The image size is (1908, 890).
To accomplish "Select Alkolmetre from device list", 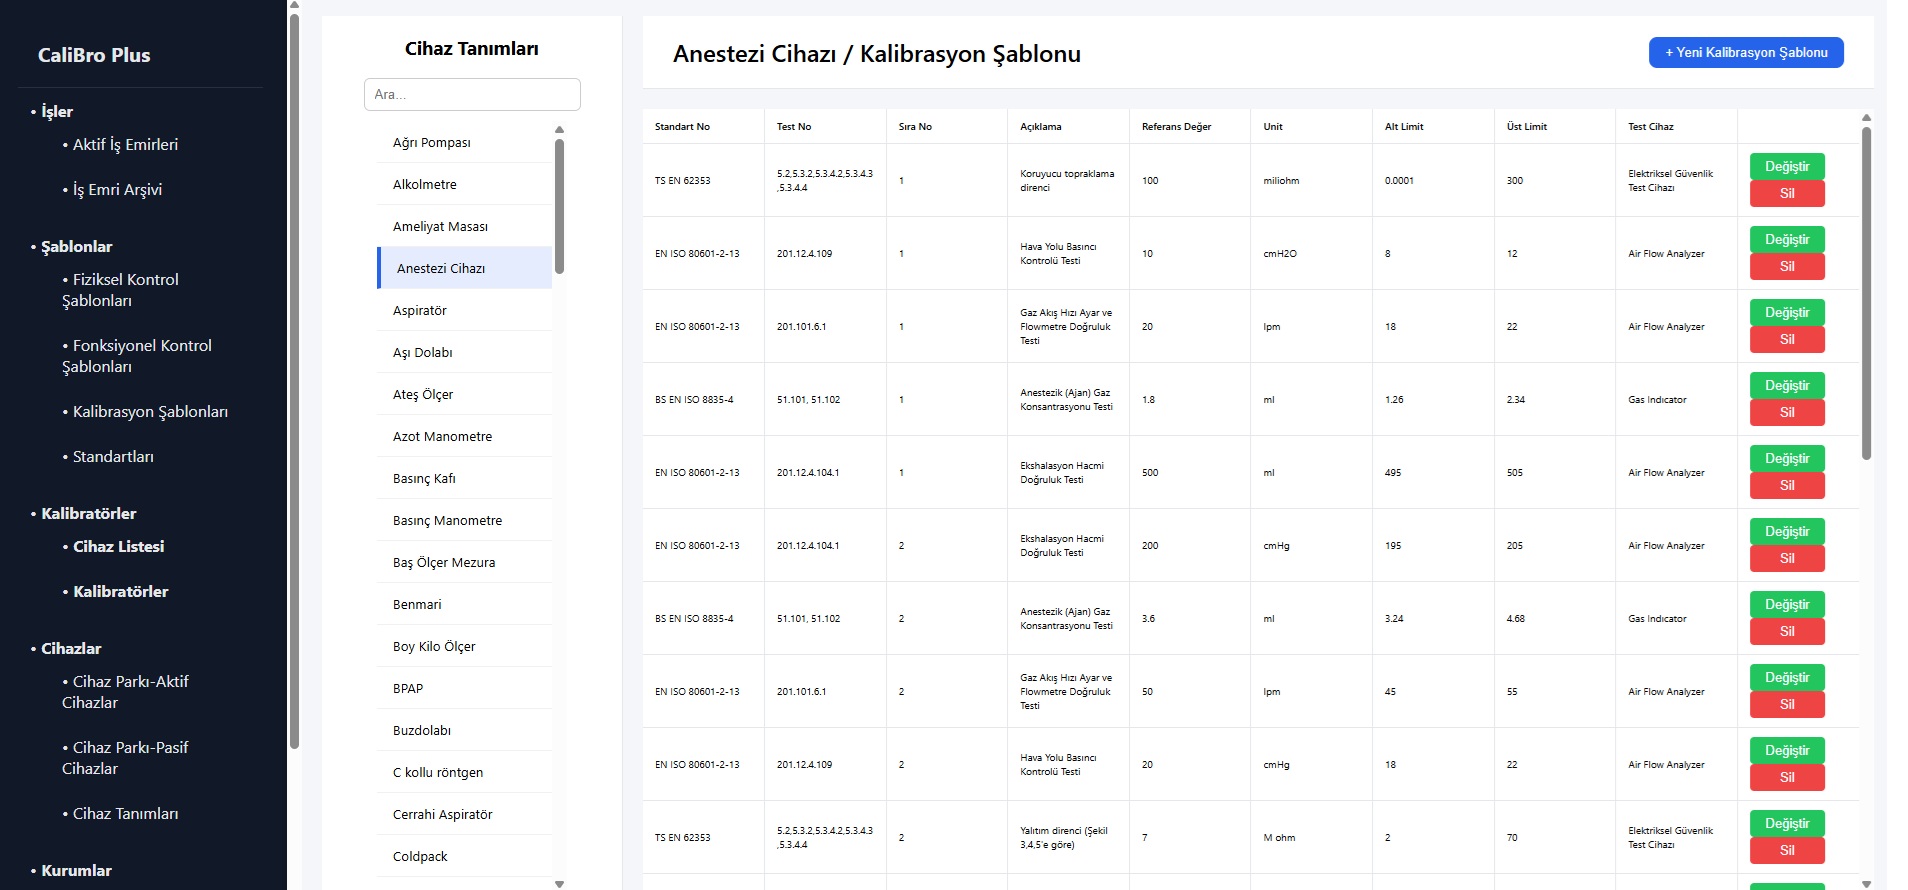I will [425, 185].
